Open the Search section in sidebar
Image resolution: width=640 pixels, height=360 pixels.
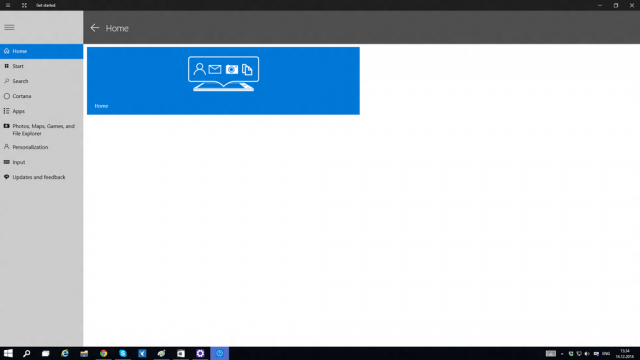(42, 81)
